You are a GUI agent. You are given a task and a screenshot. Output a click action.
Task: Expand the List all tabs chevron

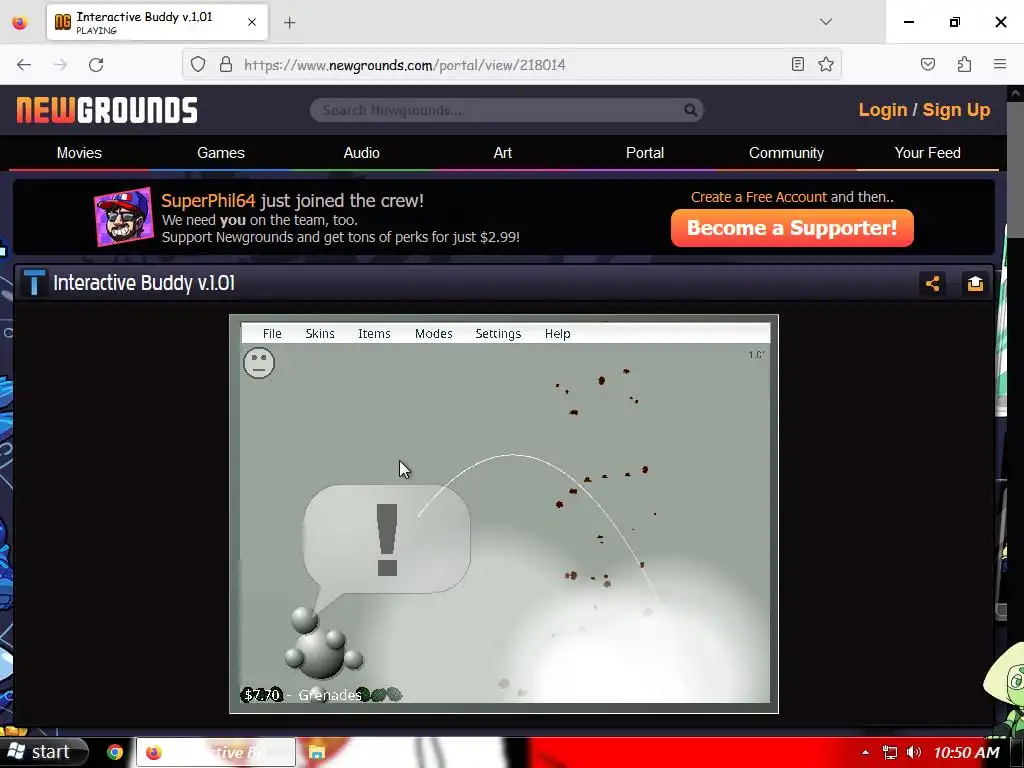825,22
